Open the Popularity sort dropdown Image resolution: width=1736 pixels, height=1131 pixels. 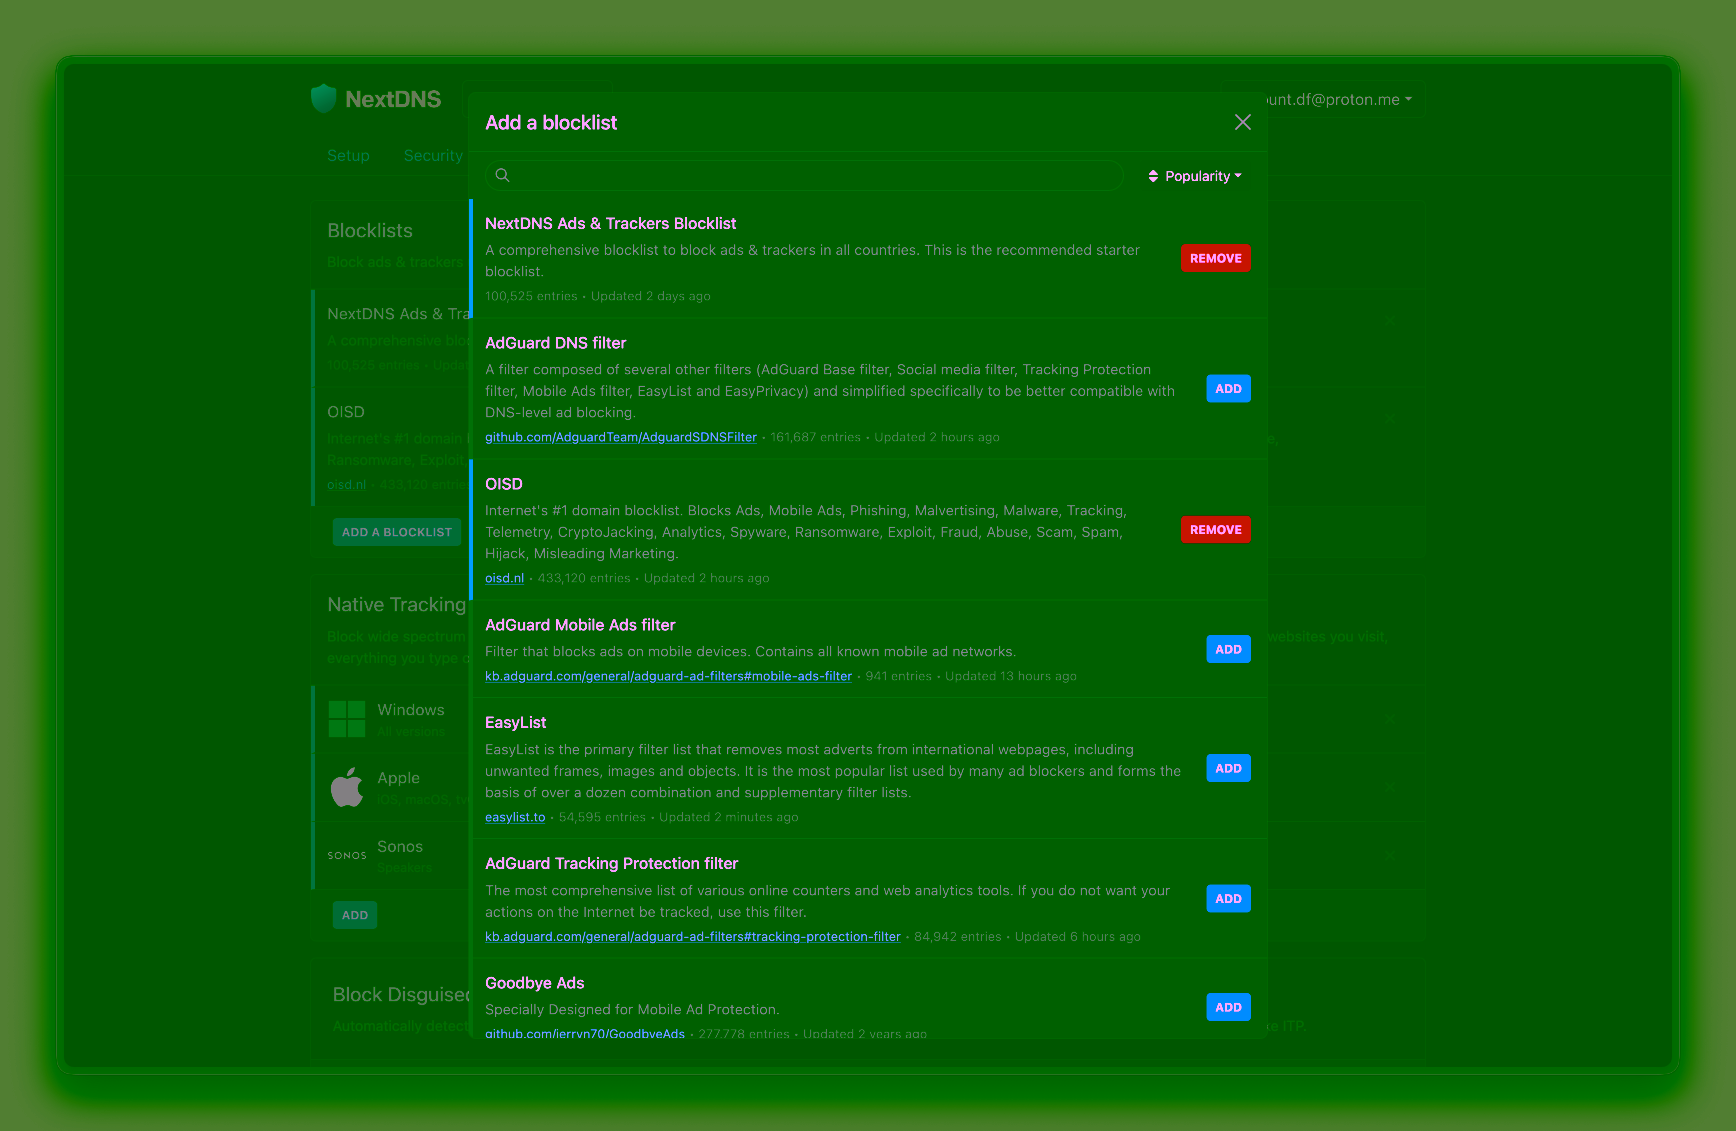point(1195,176)
